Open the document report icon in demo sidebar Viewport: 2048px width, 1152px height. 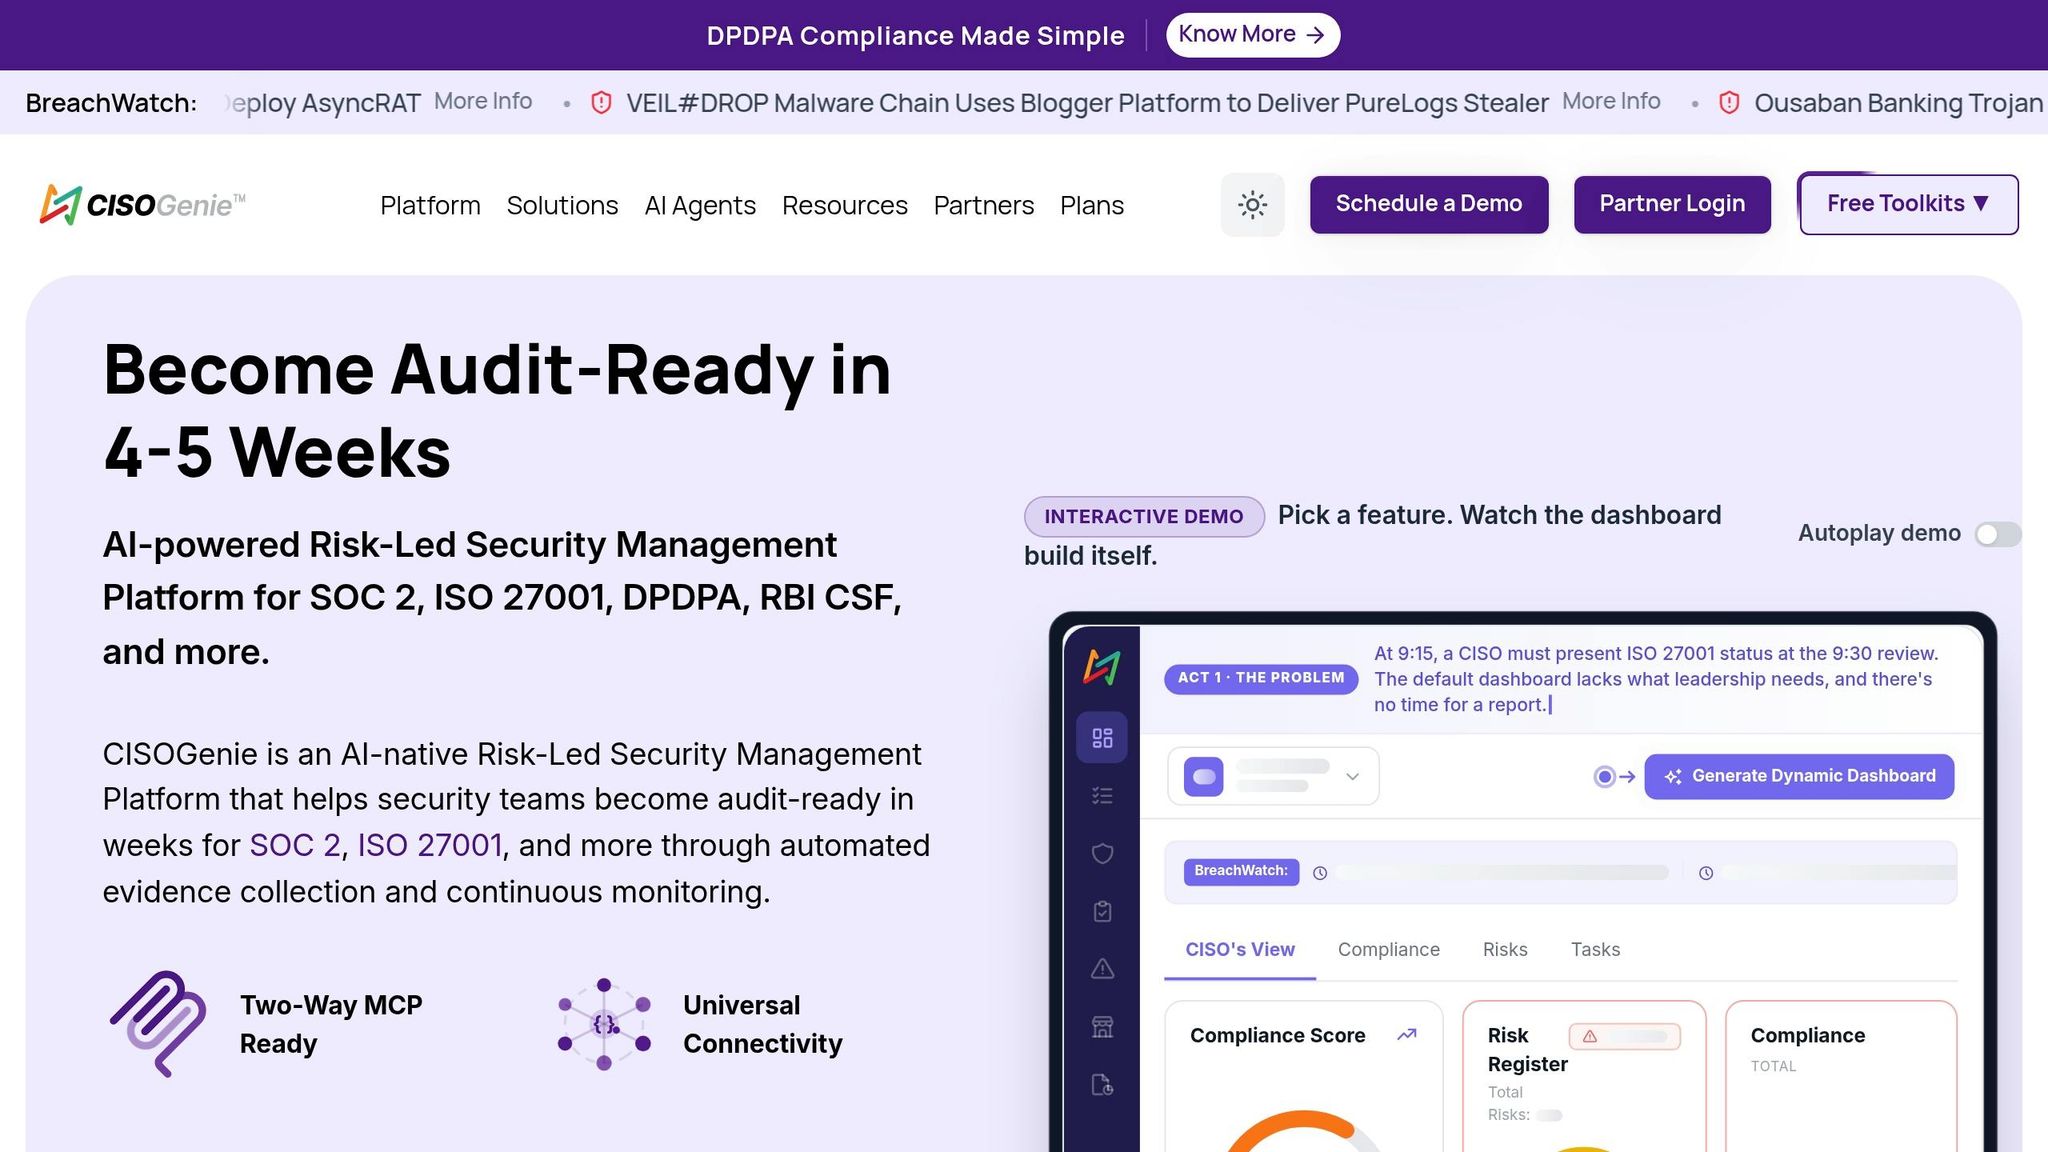1102,1085
